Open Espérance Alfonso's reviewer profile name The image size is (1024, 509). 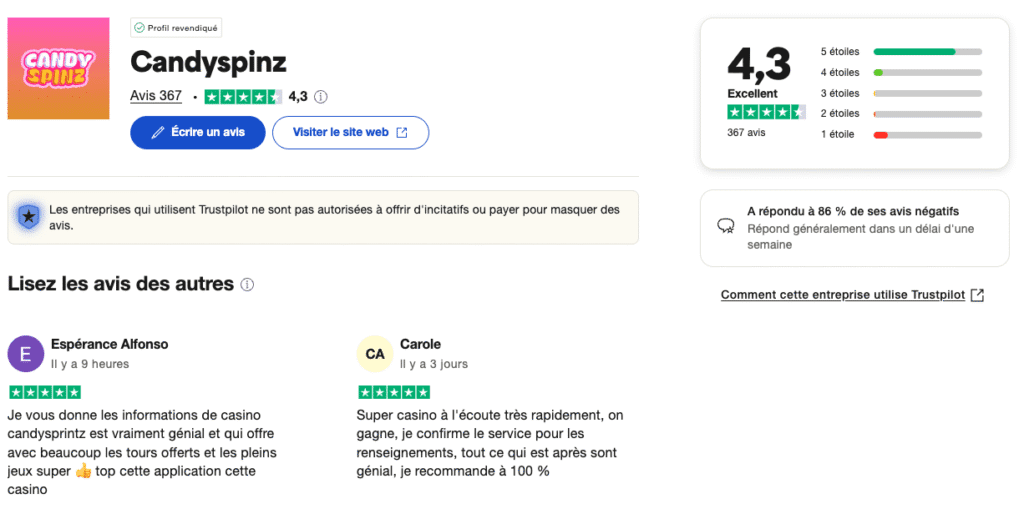tap(109, 344)
